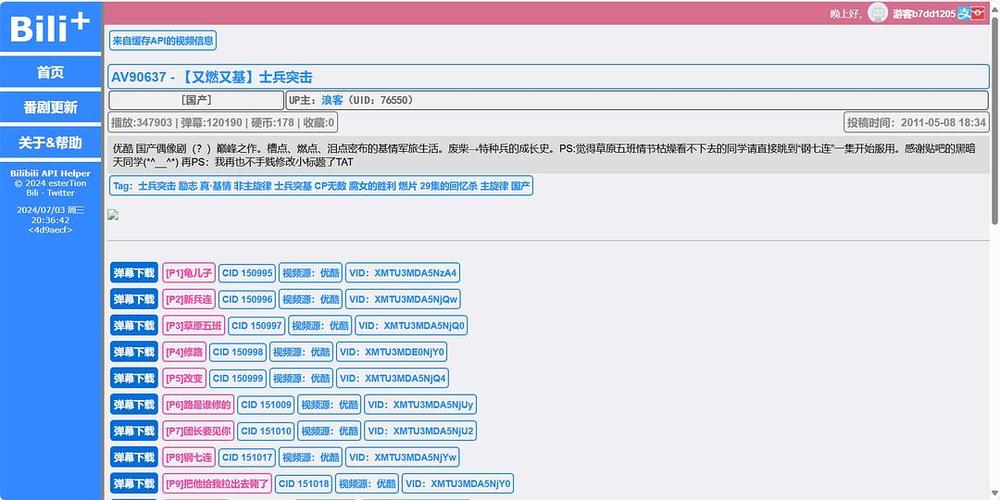Click 视频源：优酷 in the P5 row
The width and height of the screenshot is (1000, 500).
coord(302,378)
